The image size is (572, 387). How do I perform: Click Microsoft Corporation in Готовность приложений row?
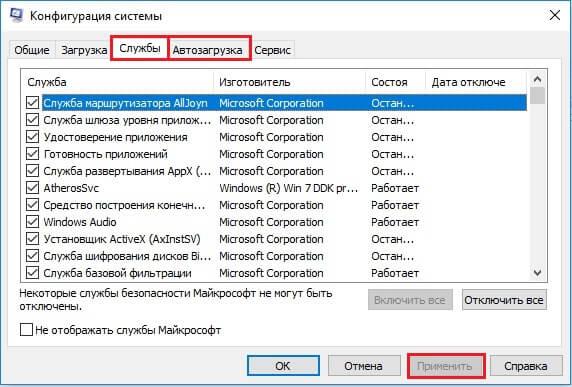(x=271, y=154)
